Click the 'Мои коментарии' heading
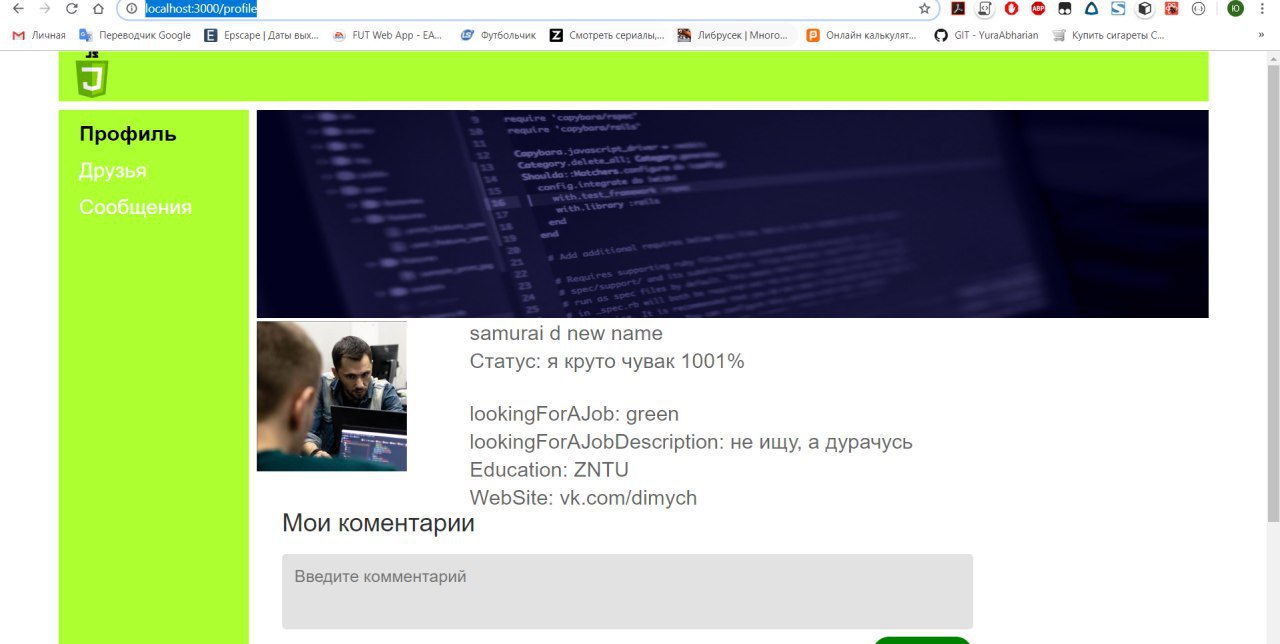 pyautogui.click(x=378, y=523)
